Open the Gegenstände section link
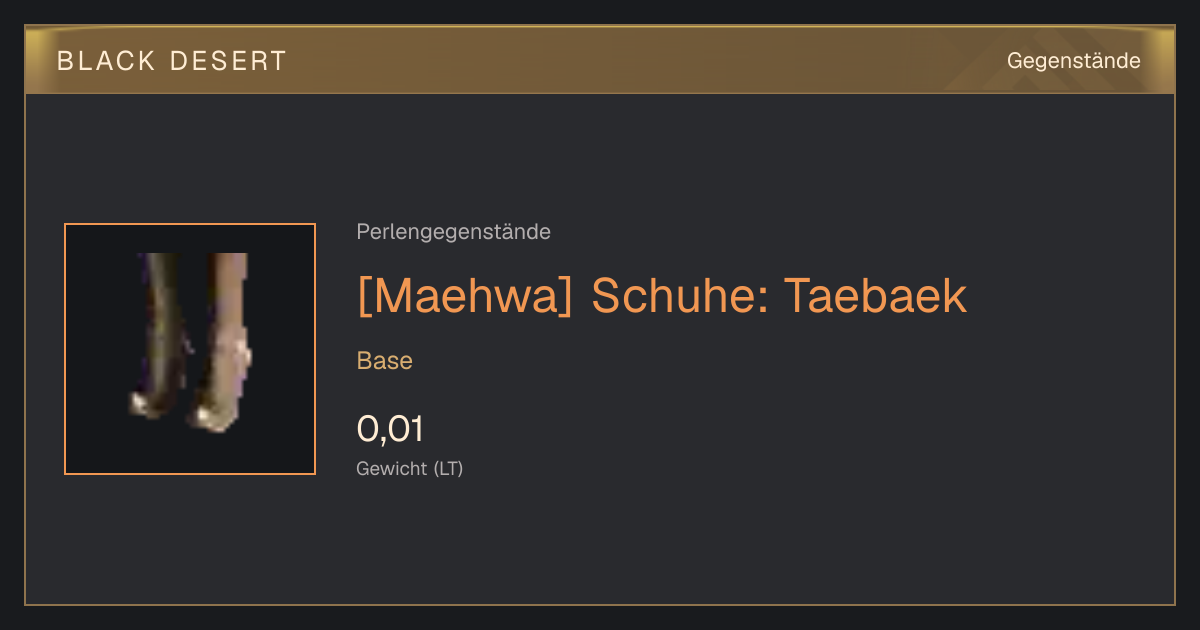The image size is (1200, 630). 1073,61
